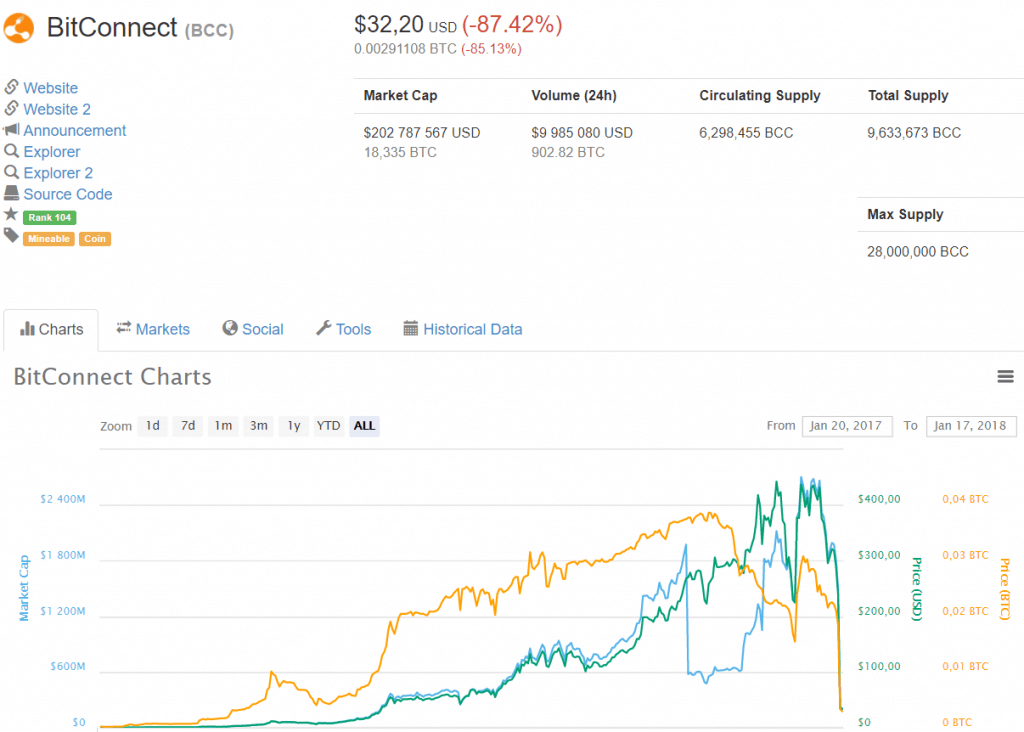Click the $32,20 USD price text
This screenshot has height=732, width=1024.
tap(405, 25)
